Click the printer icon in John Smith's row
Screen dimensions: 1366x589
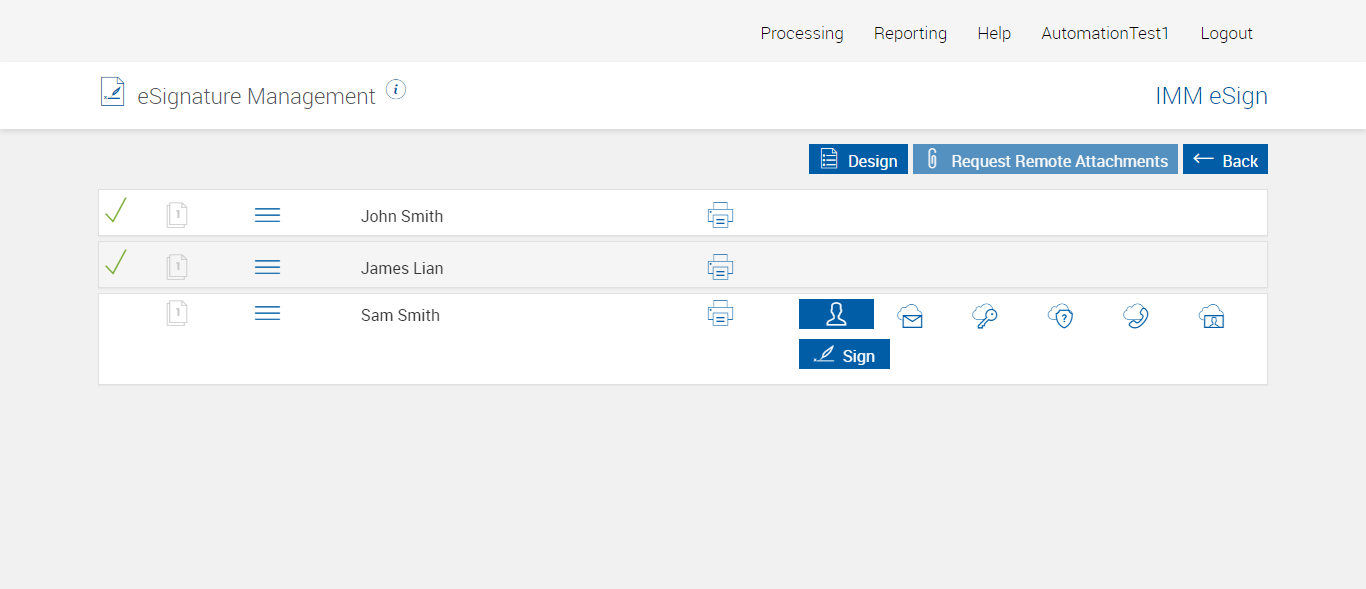click(720, 215)
